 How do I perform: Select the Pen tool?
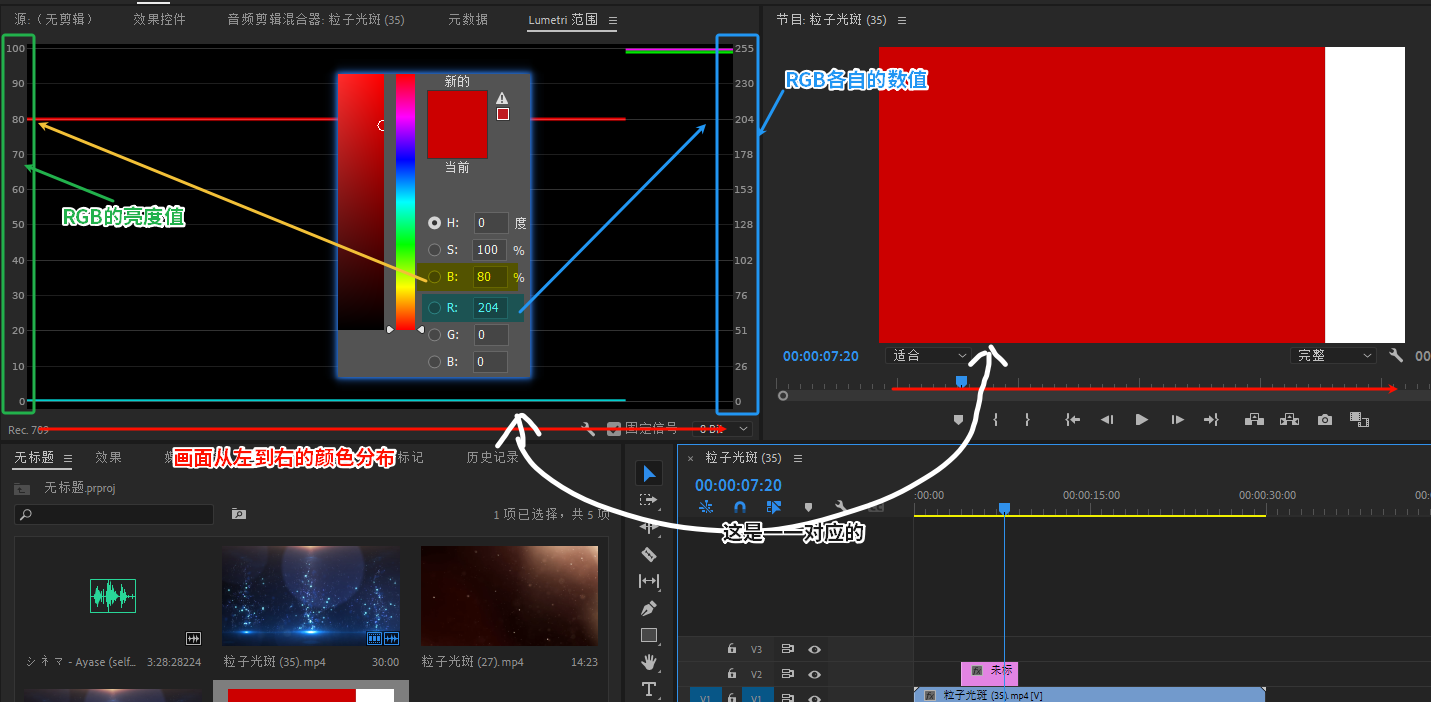point(648,608)
